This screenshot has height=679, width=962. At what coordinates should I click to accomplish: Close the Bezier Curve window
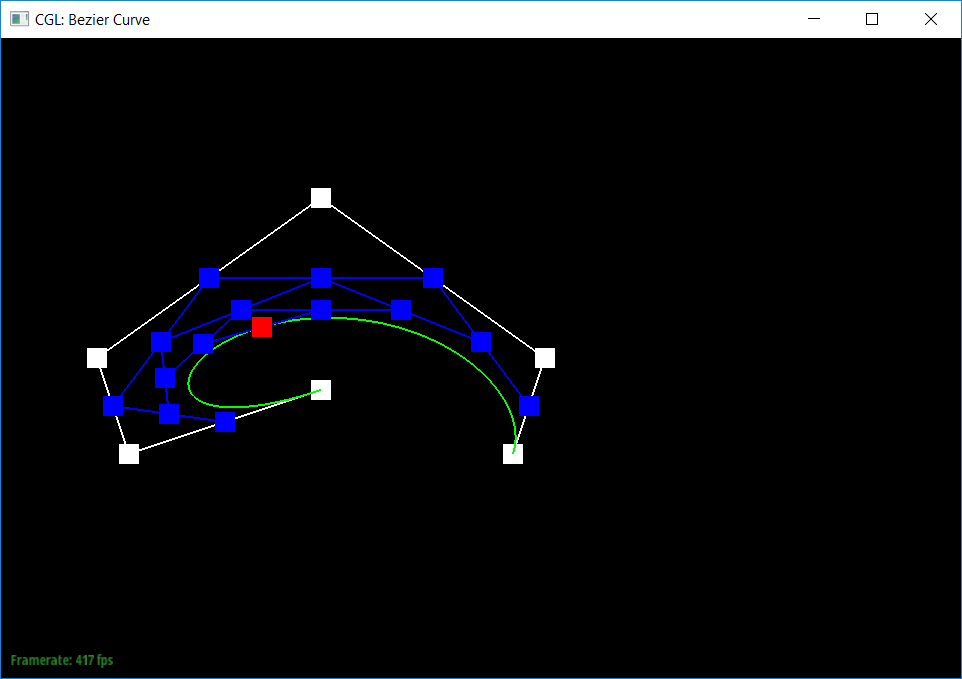931,19
